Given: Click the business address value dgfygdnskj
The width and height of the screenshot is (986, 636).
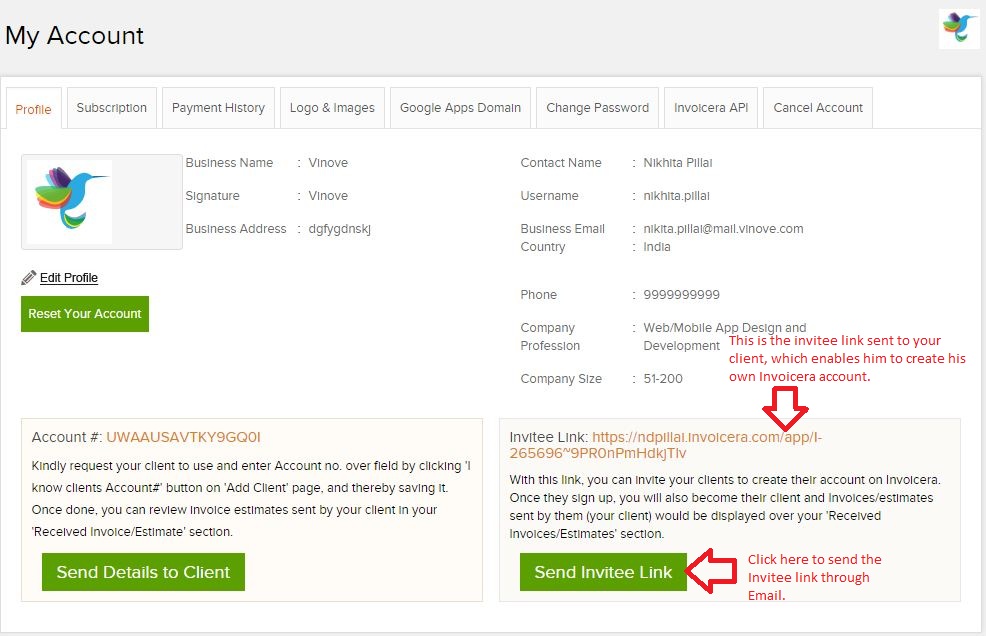Looking at the screenshot, I should [x=340, y=228].
